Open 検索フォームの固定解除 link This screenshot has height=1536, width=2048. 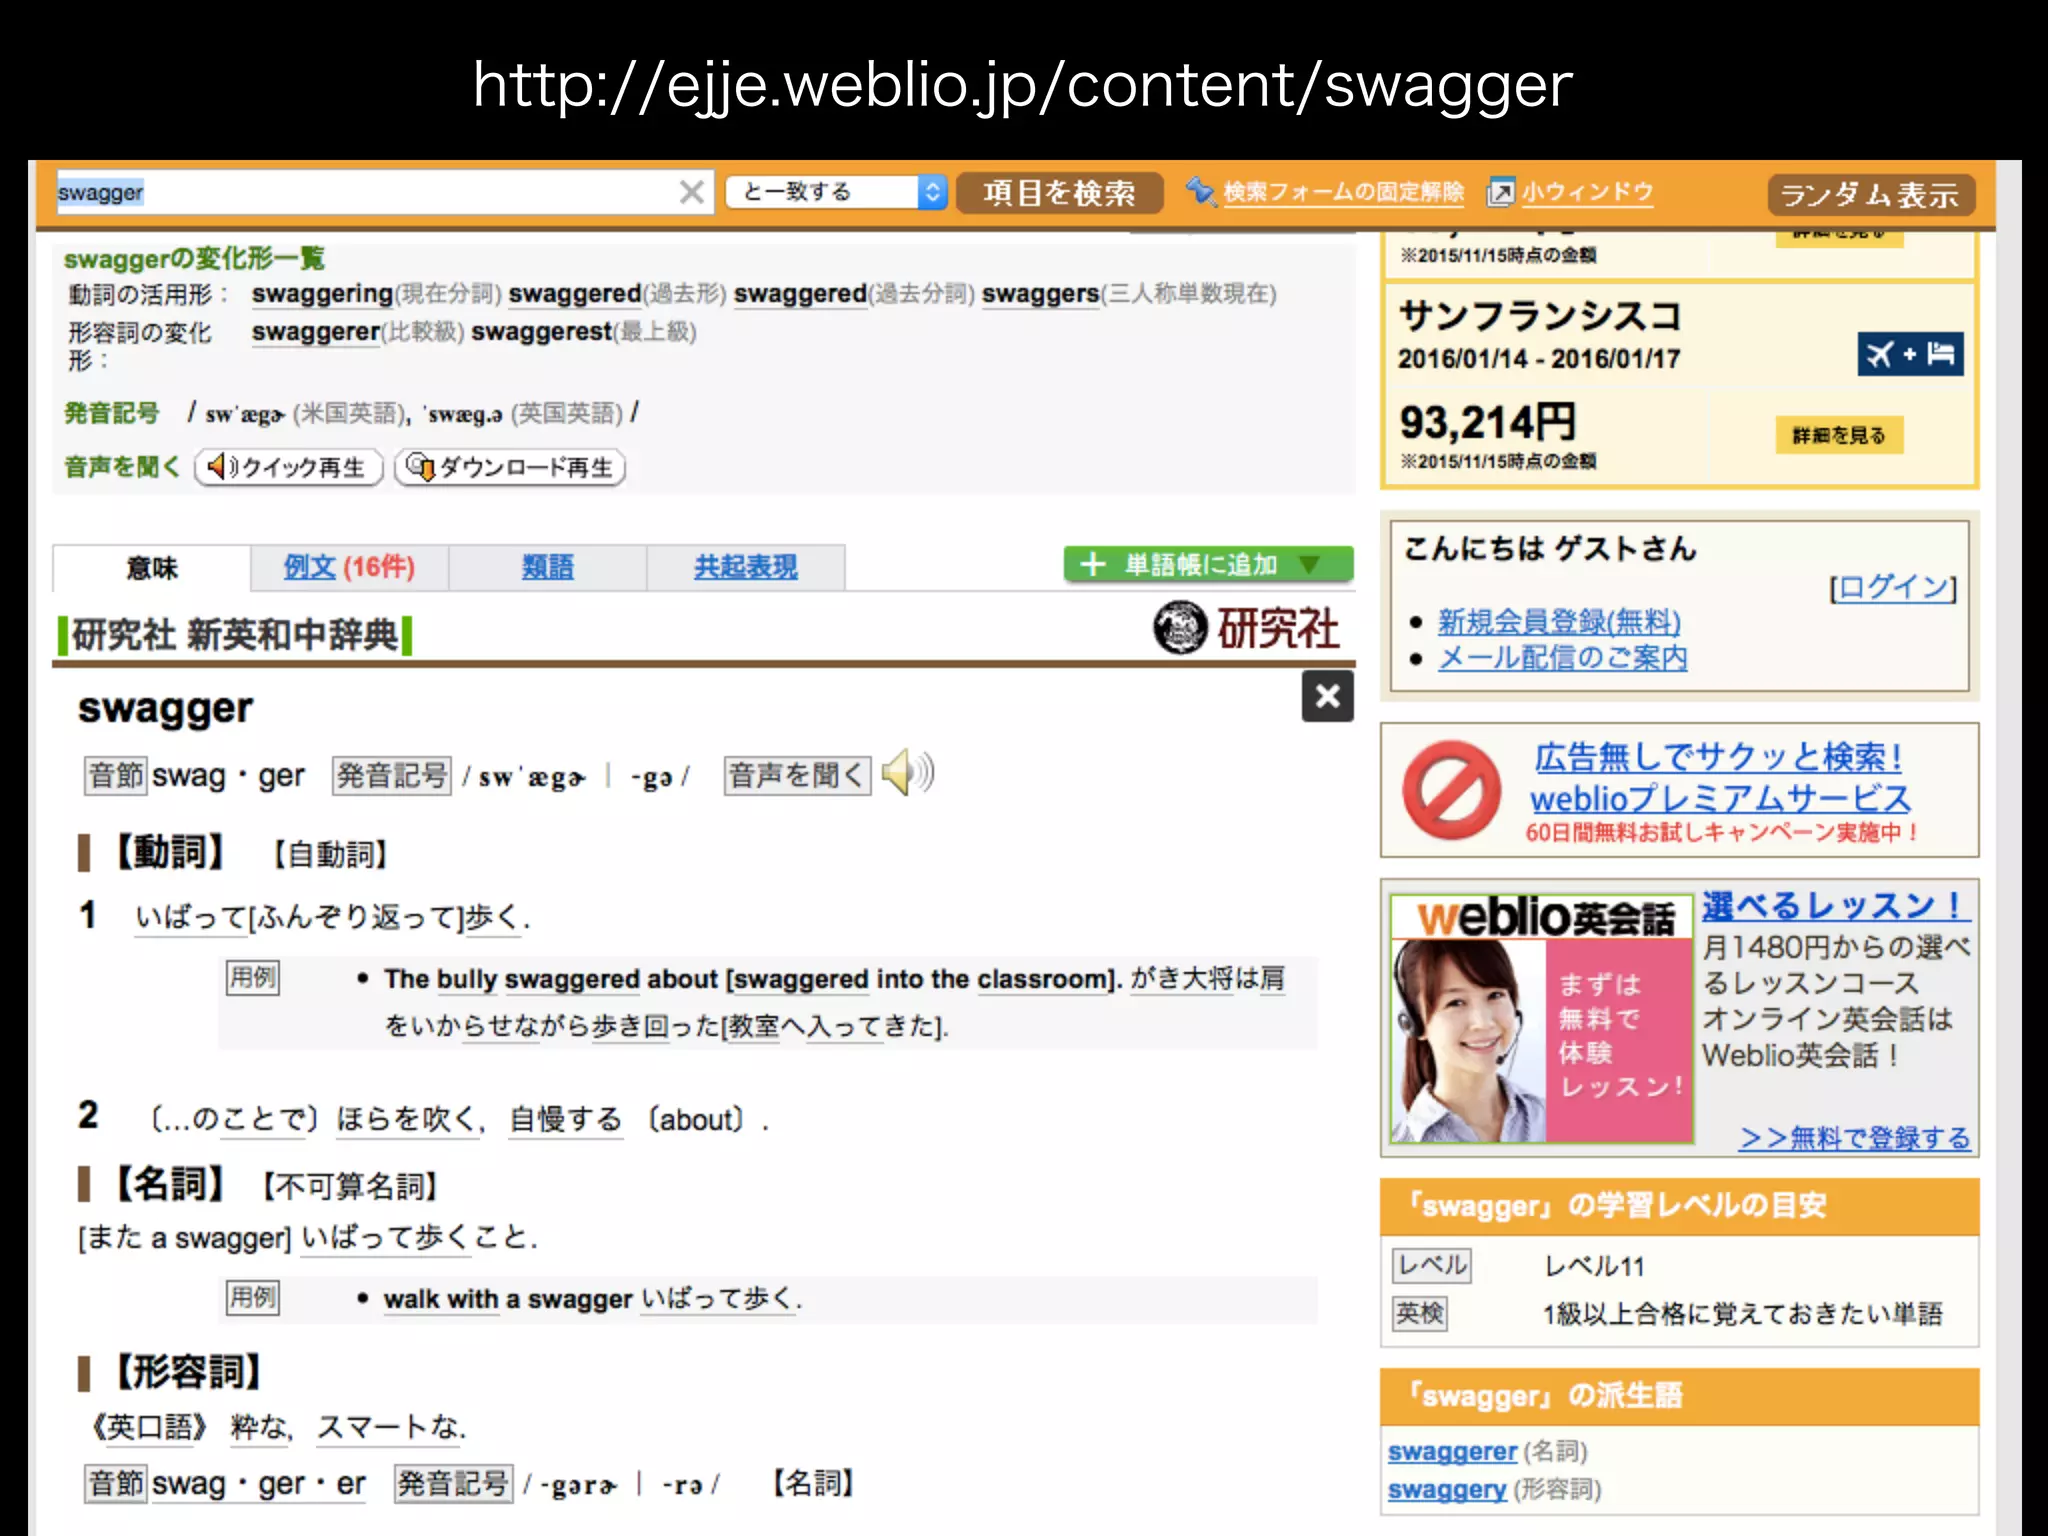pos(1343,192)
